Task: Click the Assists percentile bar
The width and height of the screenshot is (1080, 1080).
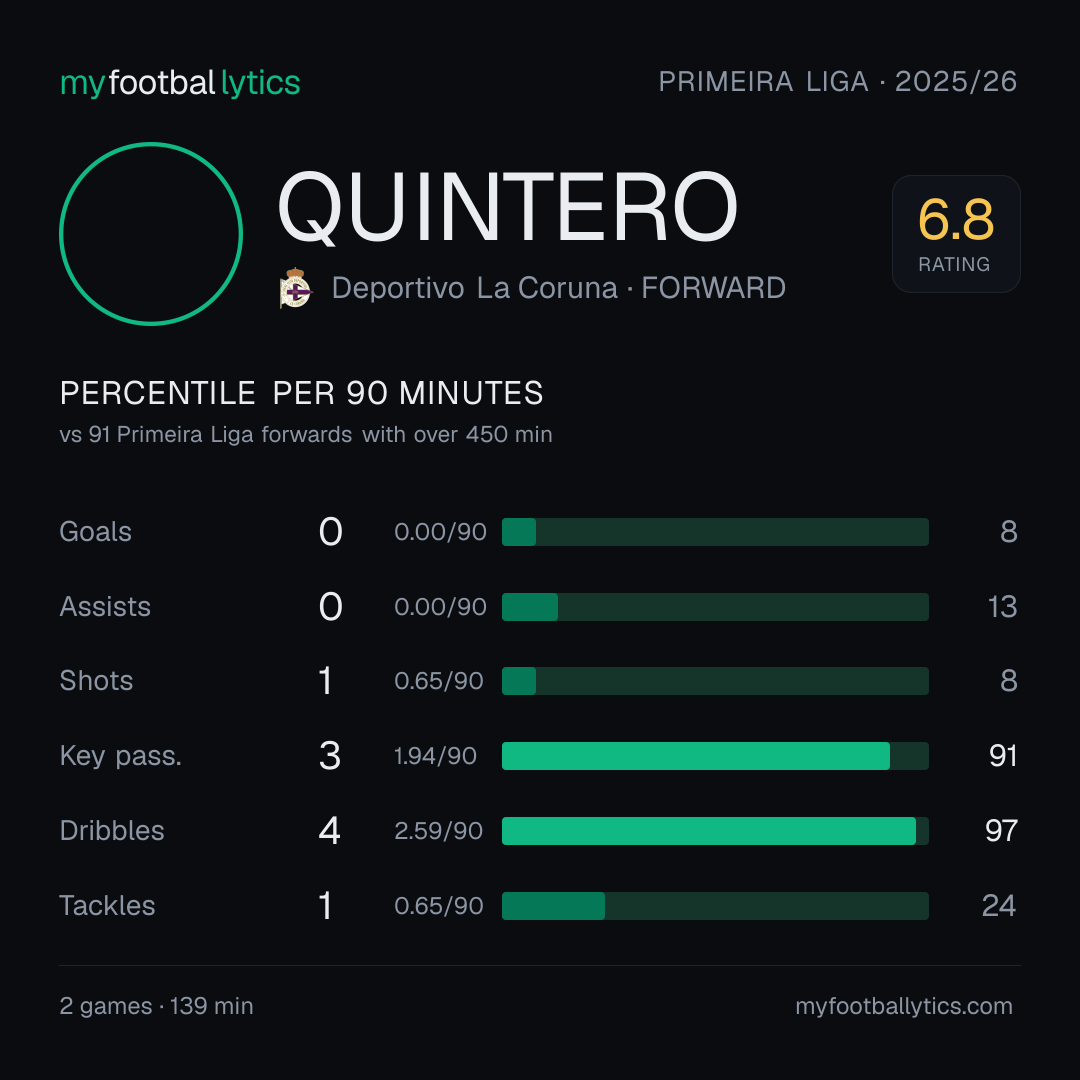Action: (x=715, y=607)
